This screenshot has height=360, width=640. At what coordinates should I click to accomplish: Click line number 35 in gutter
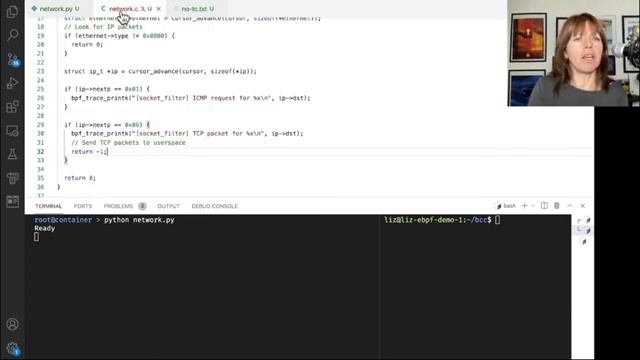click(40, 178)
